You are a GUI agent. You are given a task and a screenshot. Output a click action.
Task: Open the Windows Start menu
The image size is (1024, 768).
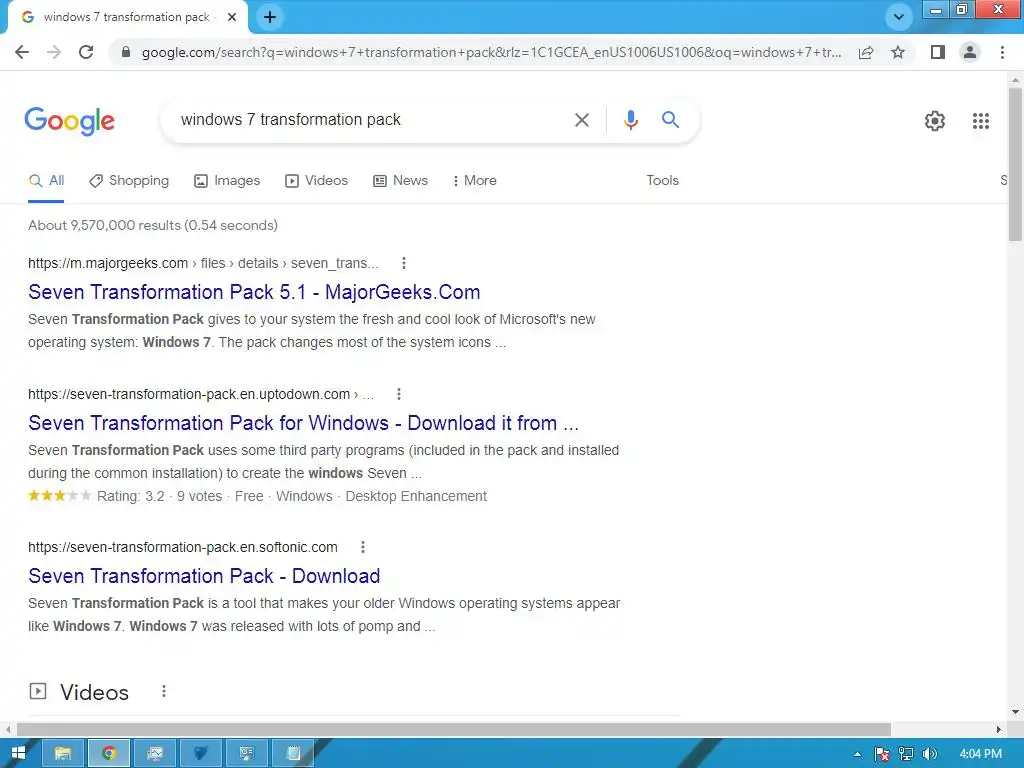pyautogui.click(x=18, y=754)
